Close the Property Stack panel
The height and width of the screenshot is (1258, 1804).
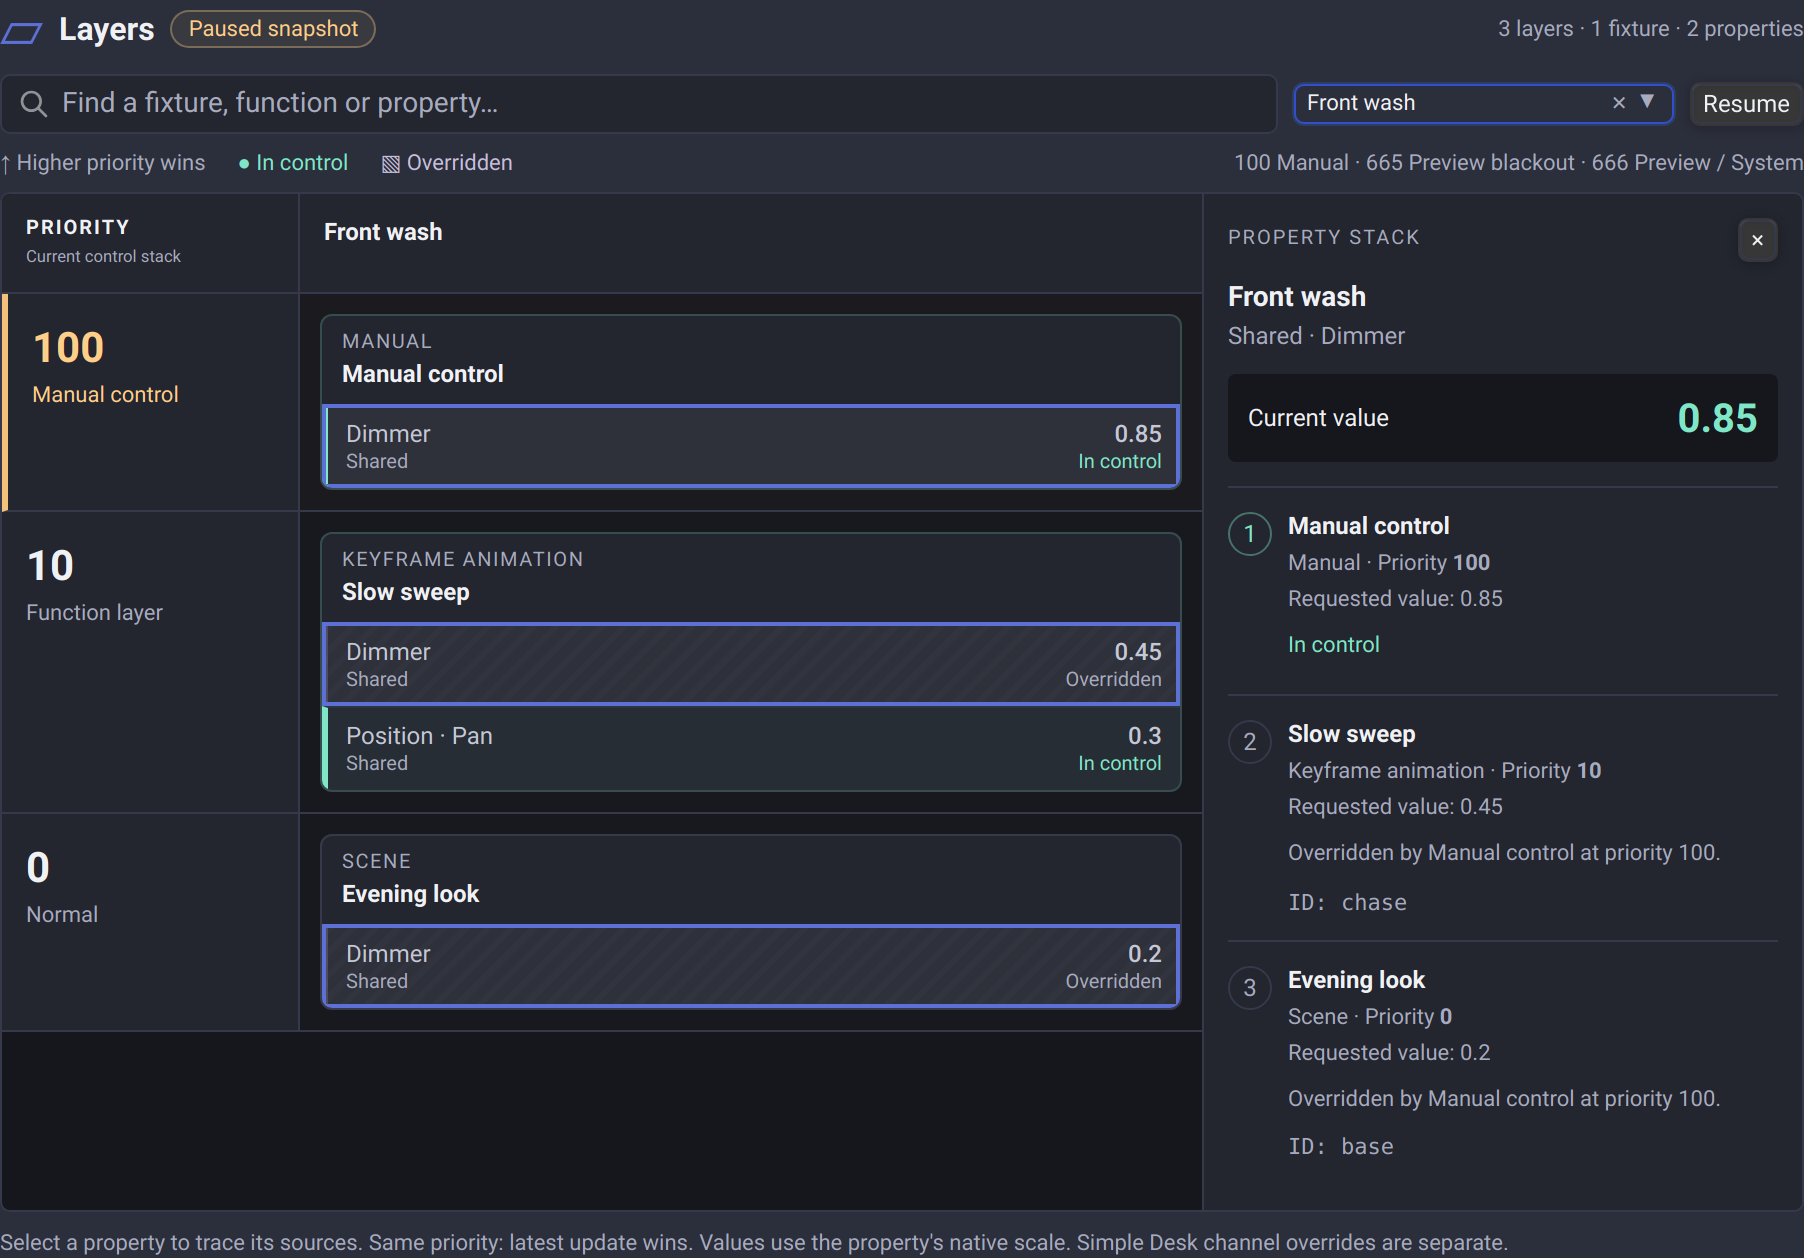pos(1757,240)
